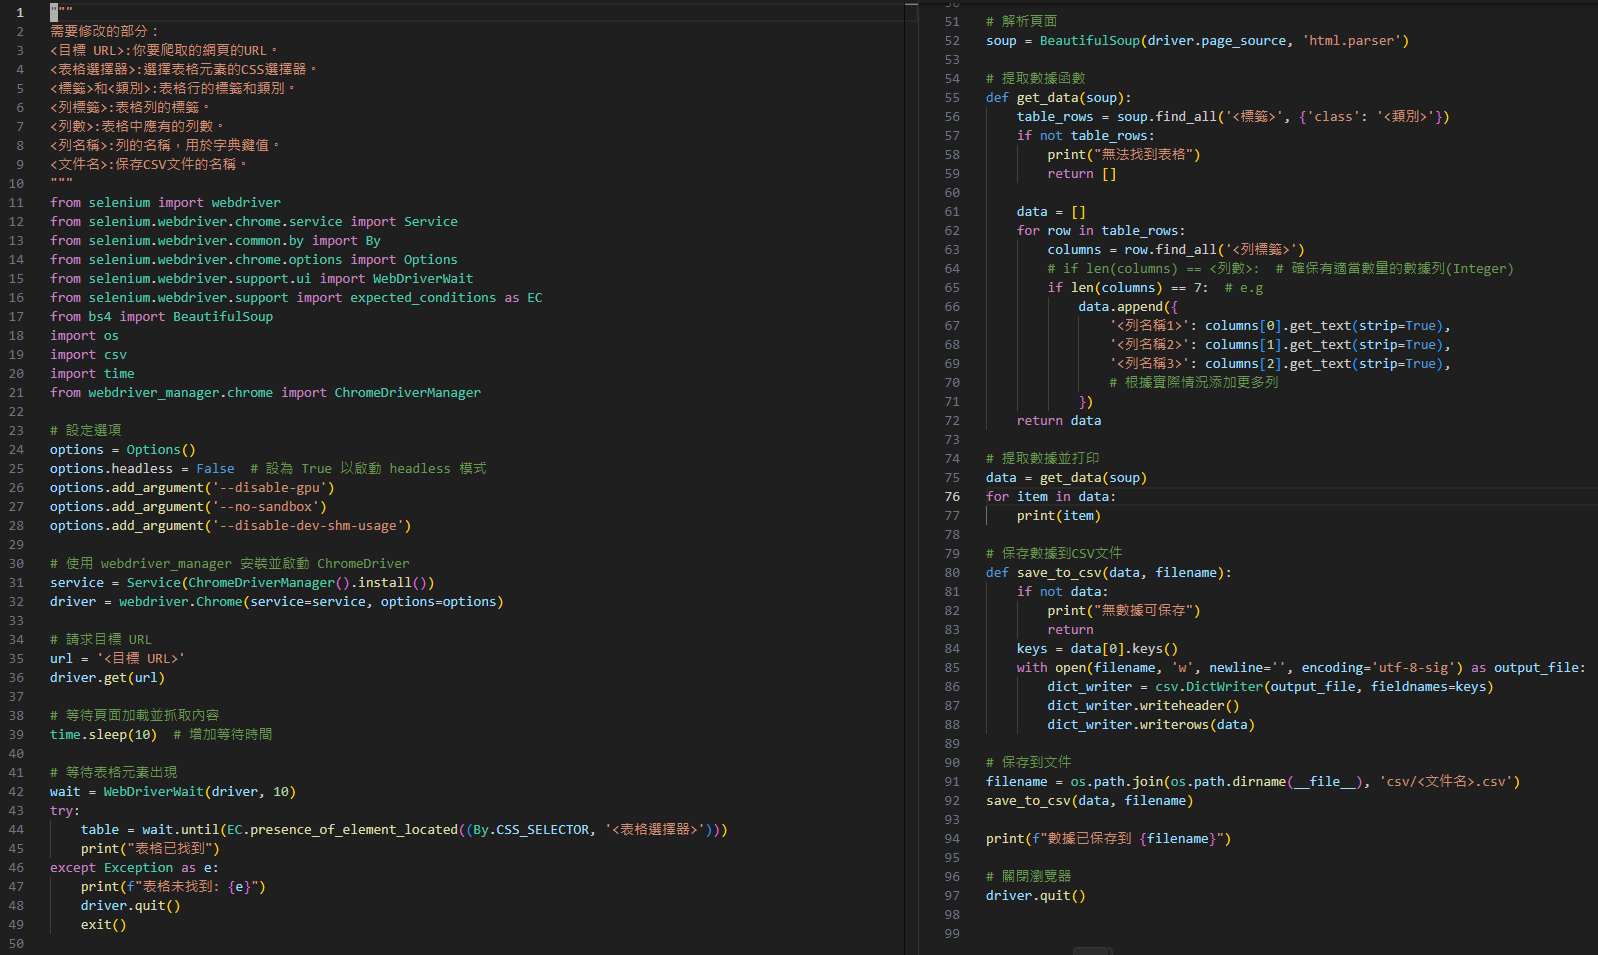
Task: Click the '<文件名>:保存CSV文件的名稱' docstring line
Action: 148,164
